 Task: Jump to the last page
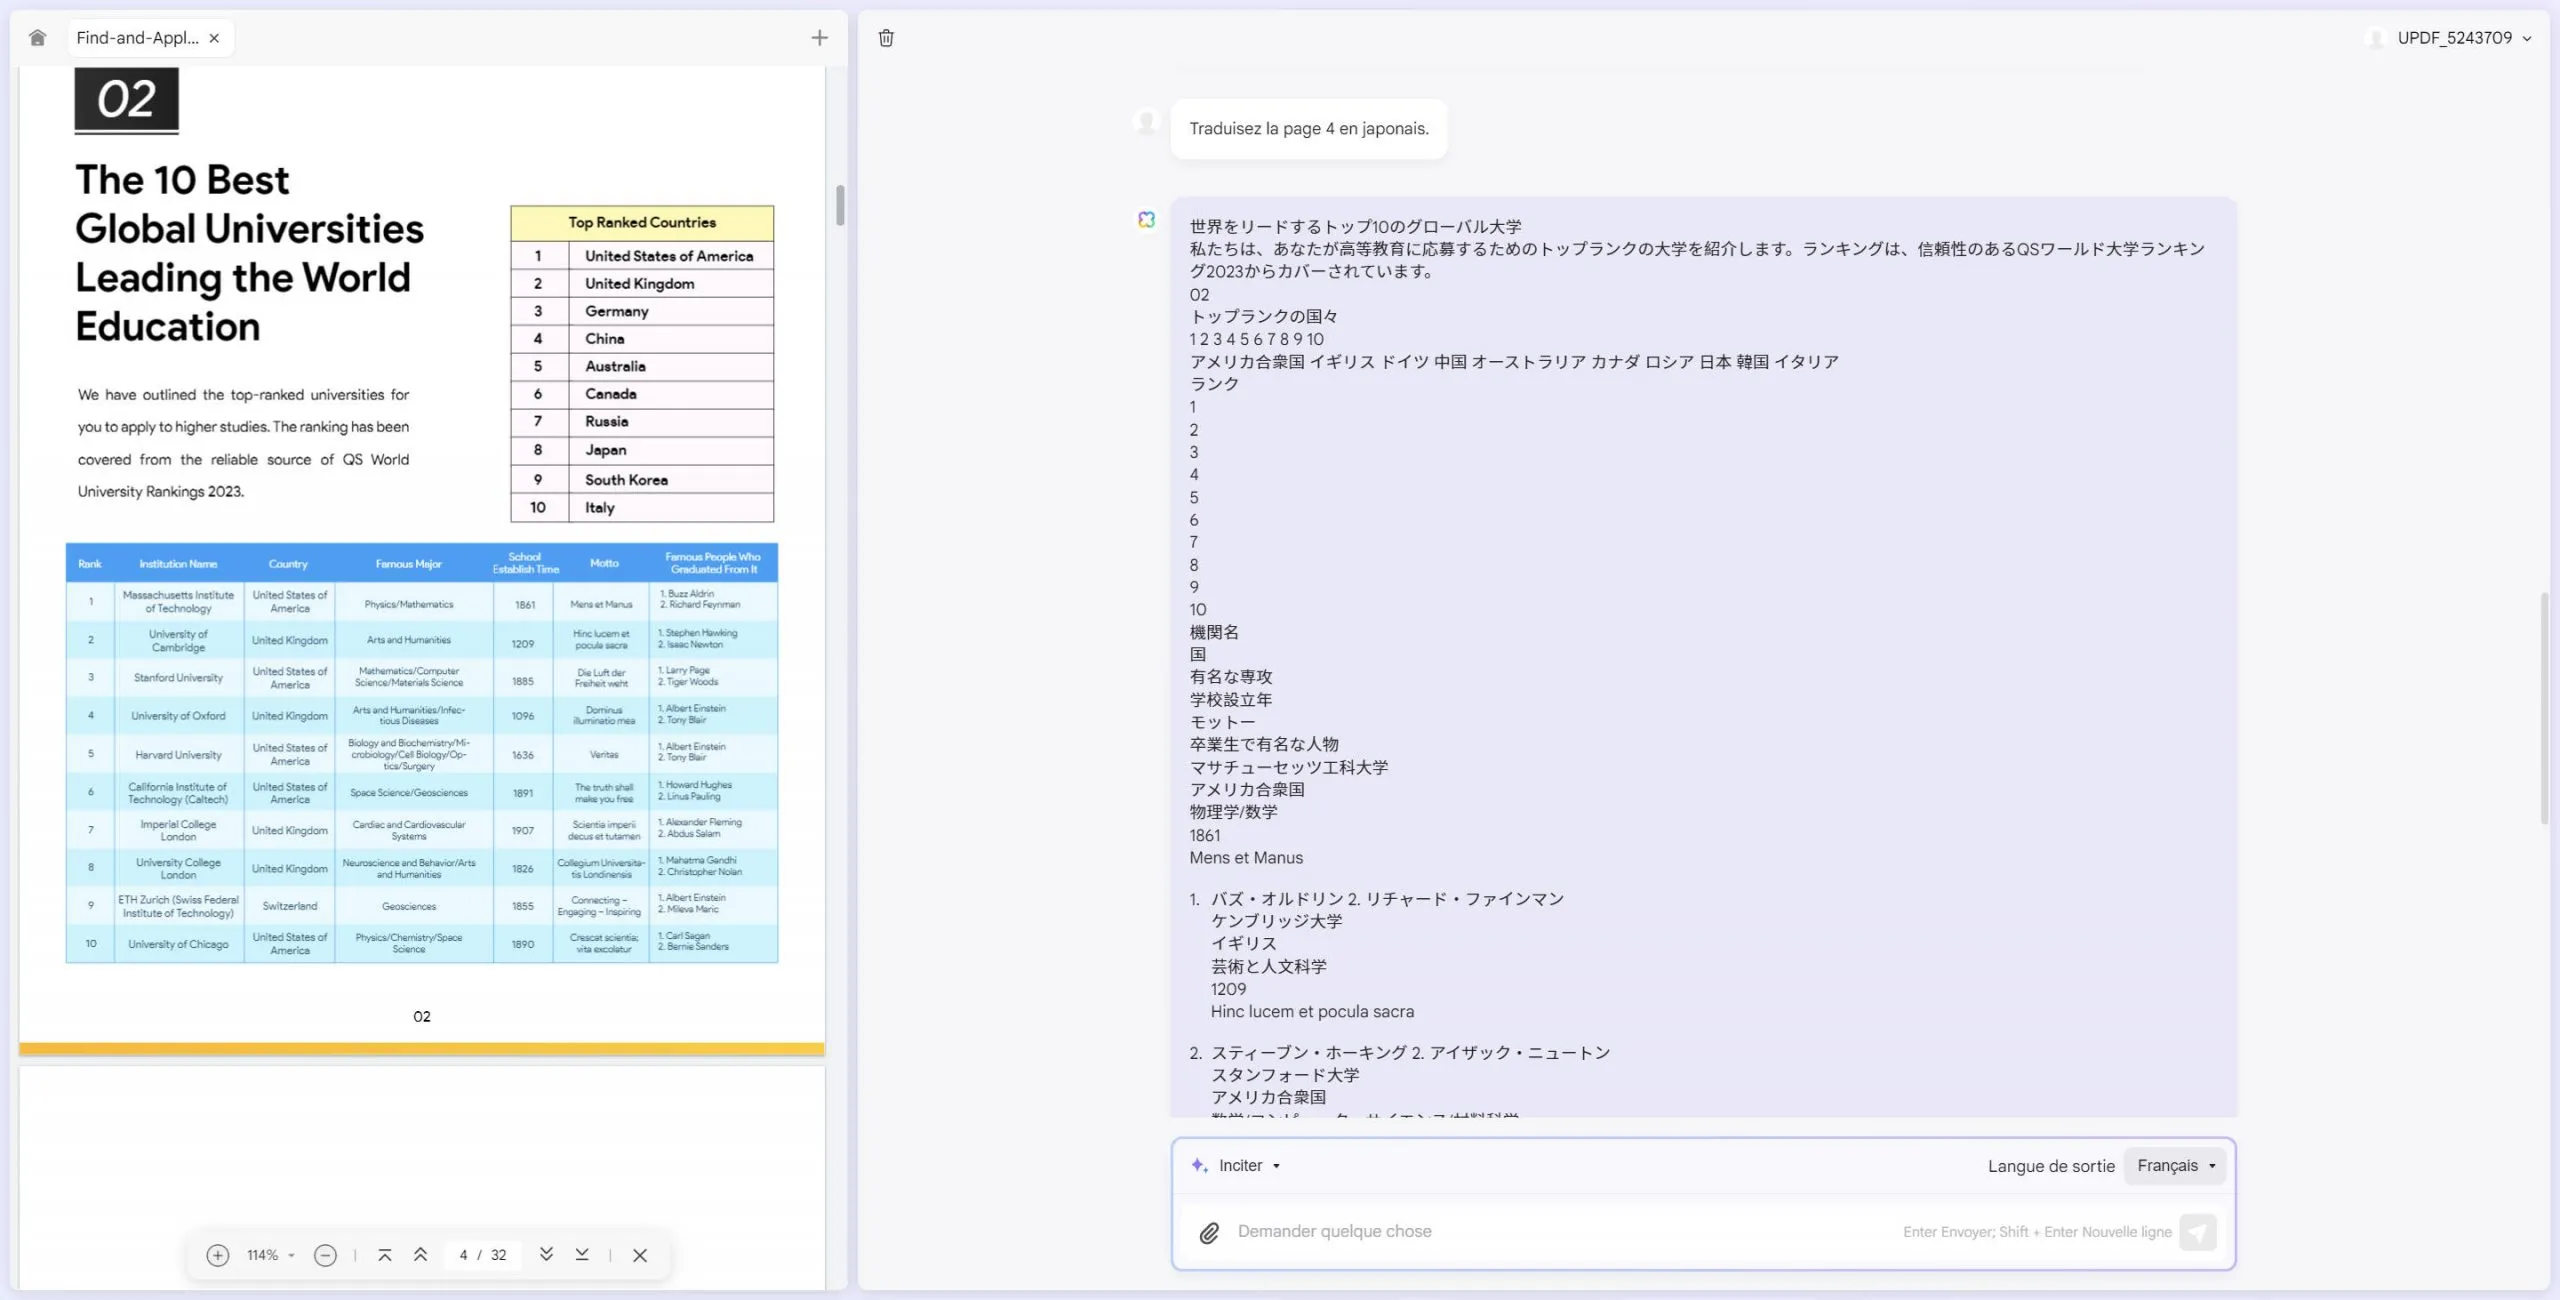[582, 1255]
